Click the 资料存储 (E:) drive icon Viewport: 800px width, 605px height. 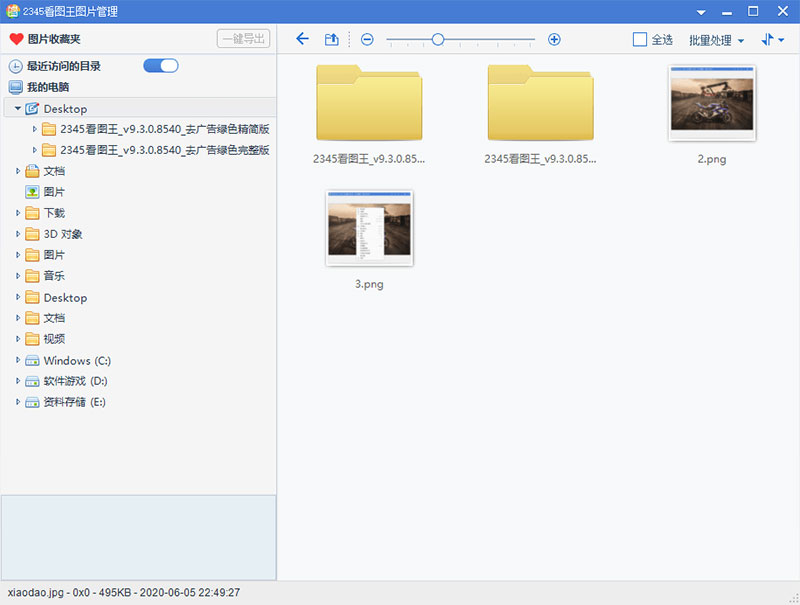tap(32, 402)
